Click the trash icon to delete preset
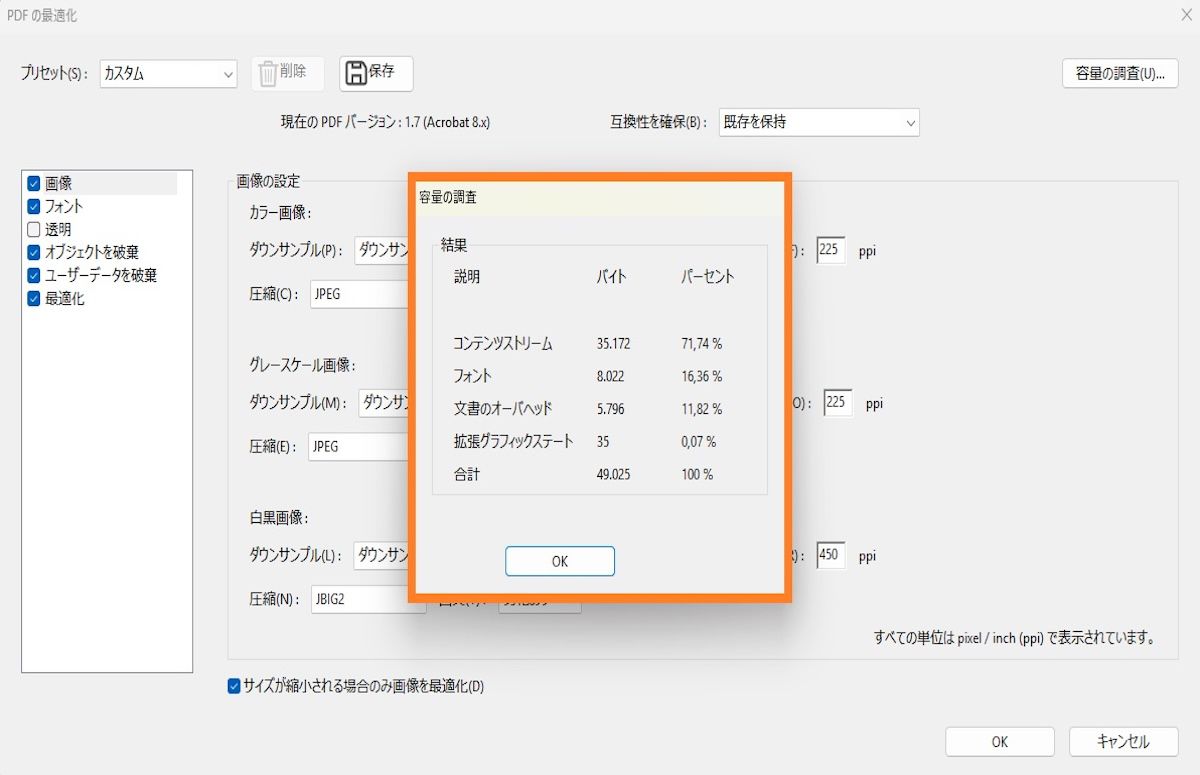Screen dimensions: 1200x775 tap(266, 72)
